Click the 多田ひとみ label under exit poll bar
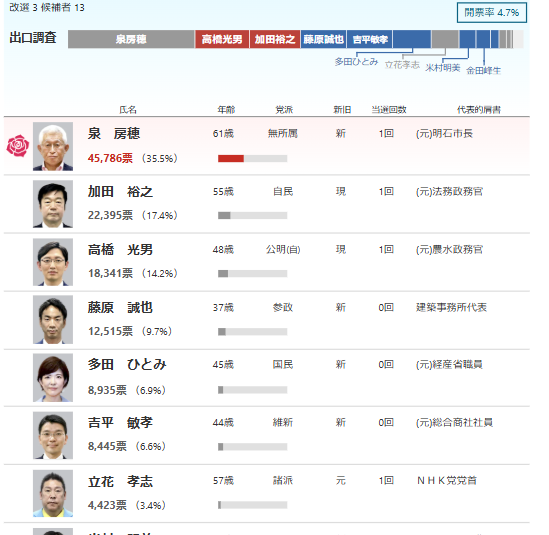 [356, 62]
